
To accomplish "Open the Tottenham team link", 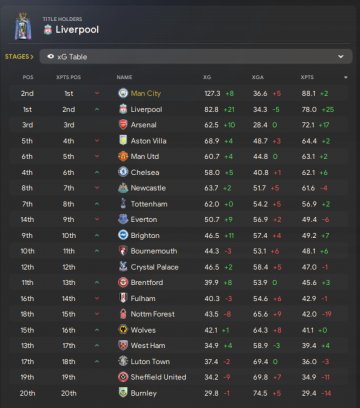I will tap(149, 204).
